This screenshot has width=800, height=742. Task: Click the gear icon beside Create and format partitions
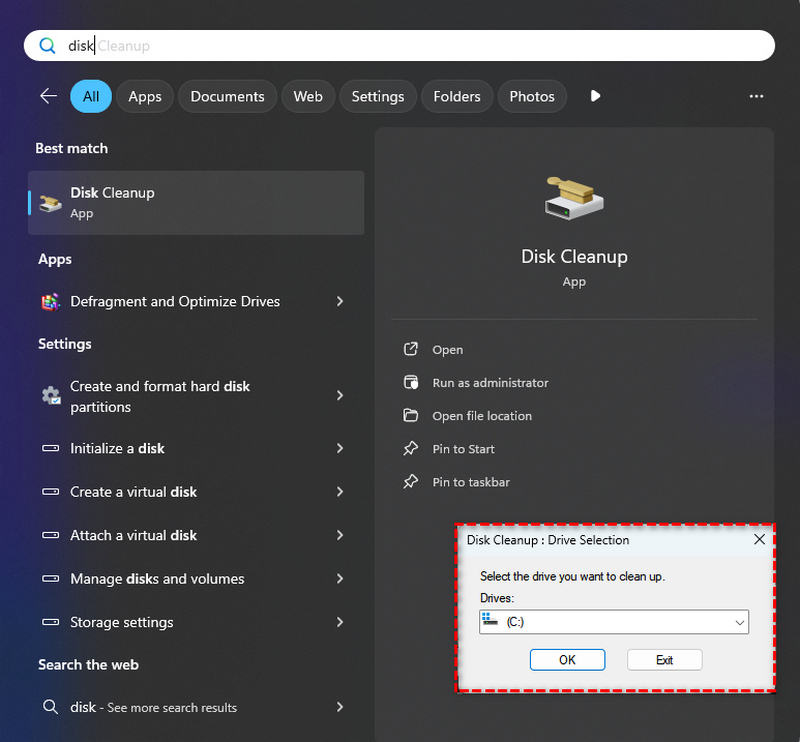point(51,395)
